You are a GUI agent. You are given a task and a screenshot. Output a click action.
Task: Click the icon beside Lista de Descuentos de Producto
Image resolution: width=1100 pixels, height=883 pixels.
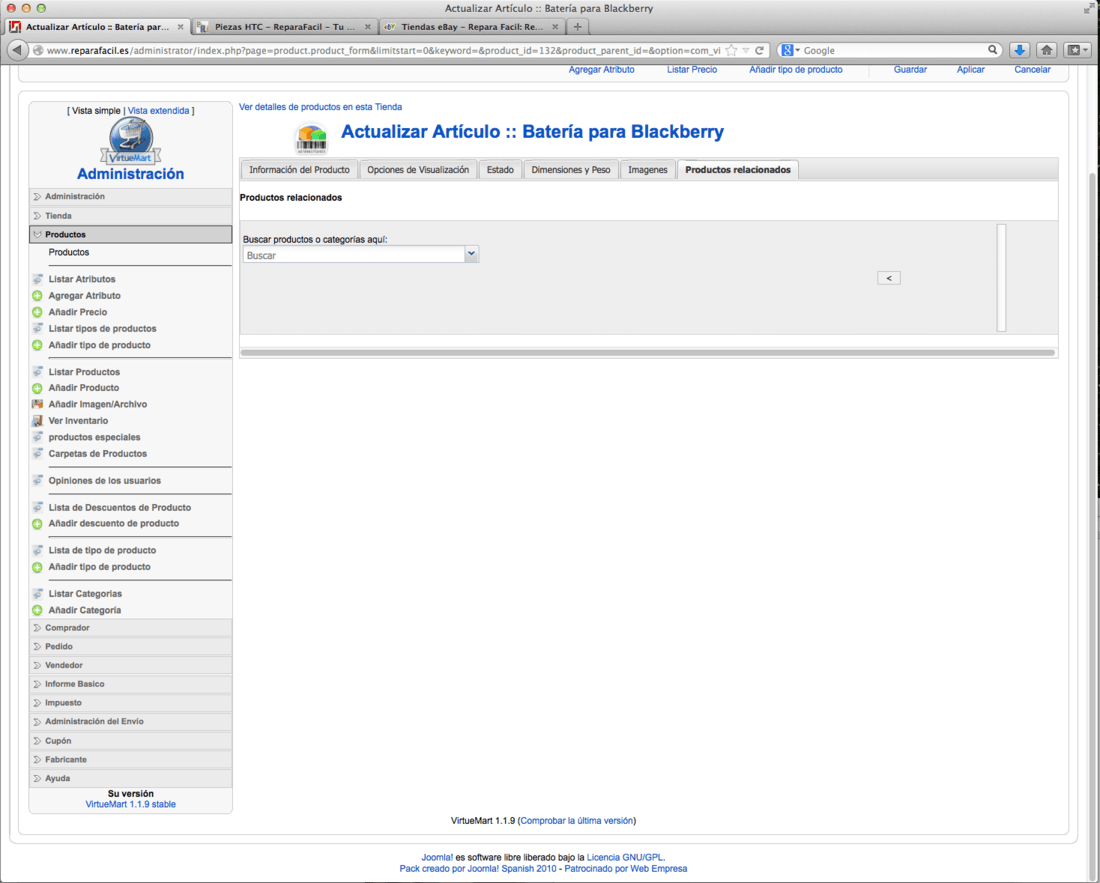pos(38,507)
